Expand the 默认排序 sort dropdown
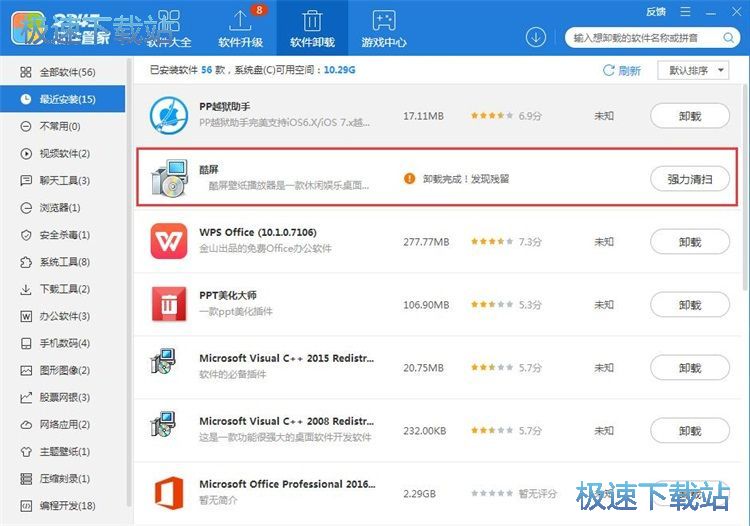750x526 pixels. tap(693, 71)
